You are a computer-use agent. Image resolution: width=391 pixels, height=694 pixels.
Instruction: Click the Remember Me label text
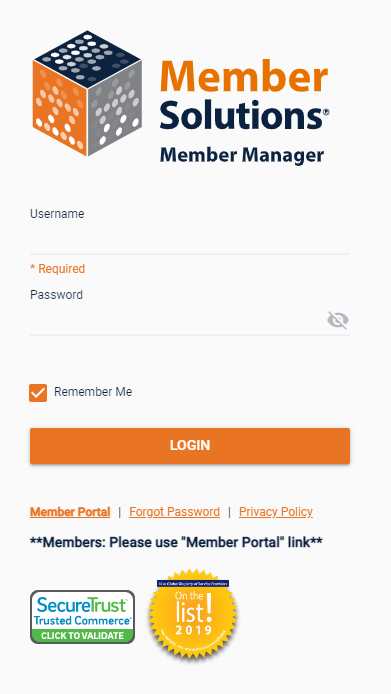pos(93,392)
